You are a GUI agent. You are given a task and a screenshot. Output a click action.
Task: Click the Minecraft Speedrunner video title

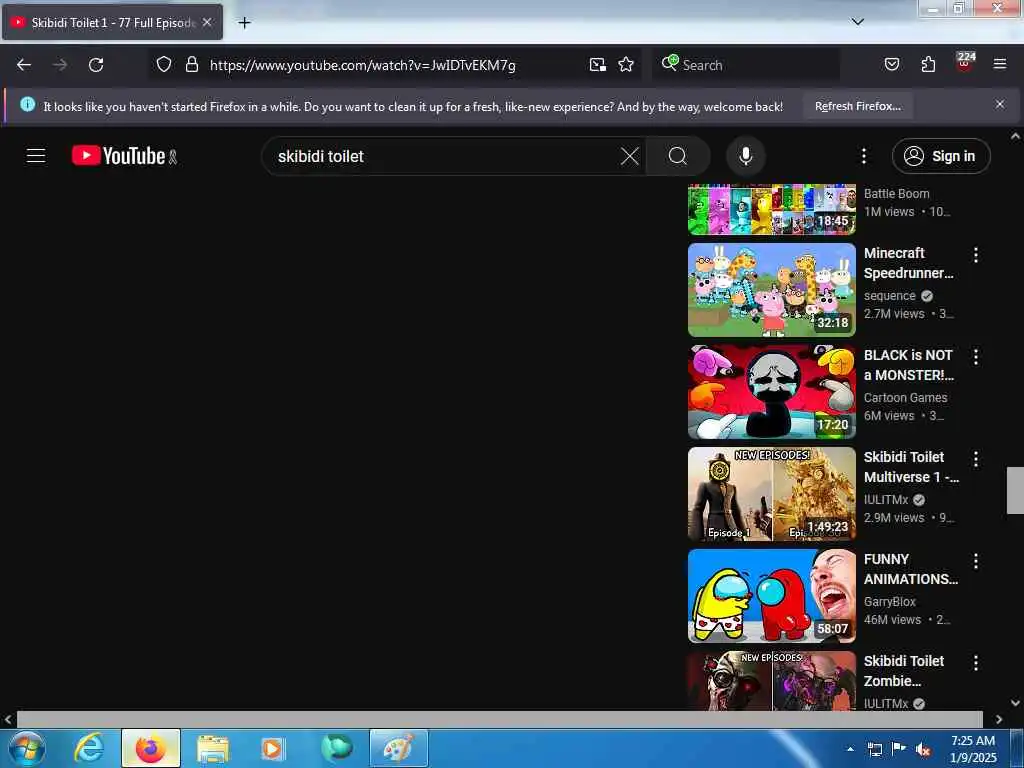point(908,263)
